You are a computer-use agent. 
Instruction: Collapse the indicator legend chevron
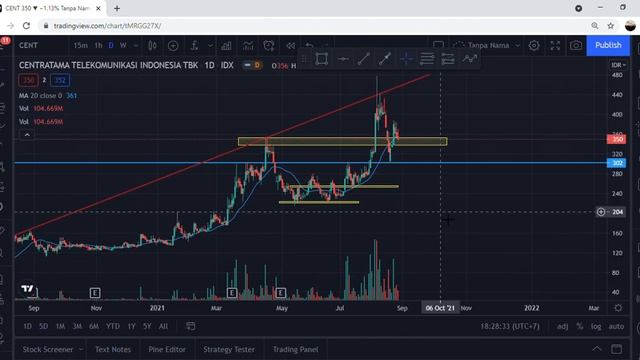[27, 135]
